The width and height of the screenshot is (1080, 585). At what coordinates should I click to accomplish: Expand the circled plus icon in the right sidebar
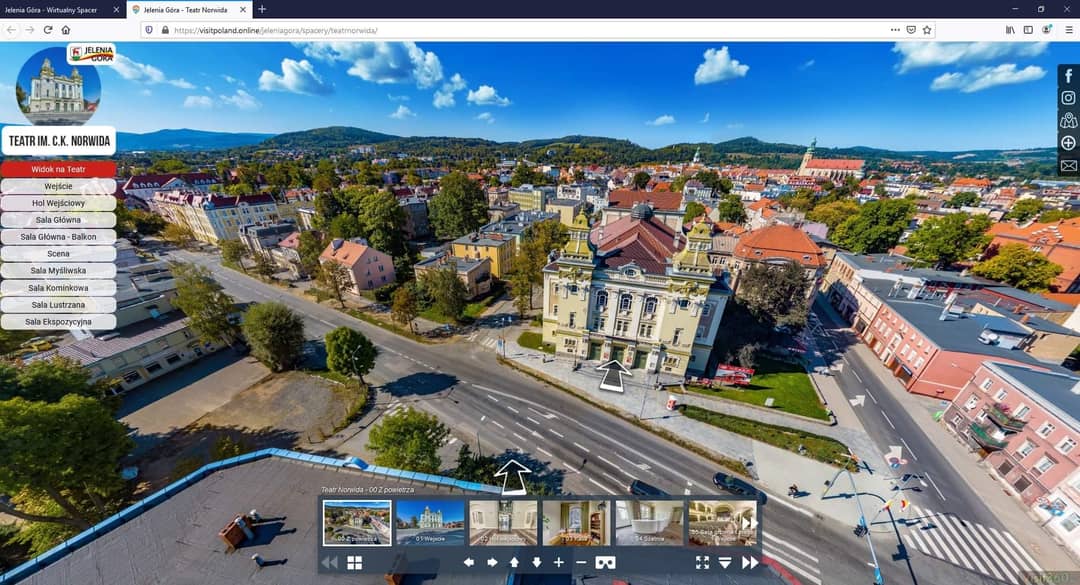tap(1068, 143)
